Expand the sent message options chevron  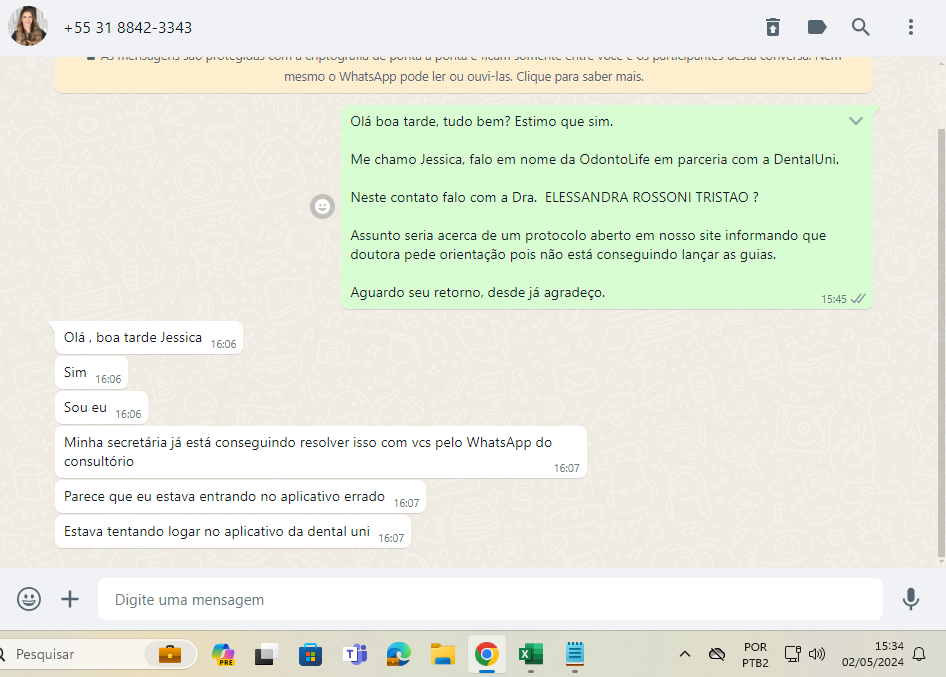856,121
